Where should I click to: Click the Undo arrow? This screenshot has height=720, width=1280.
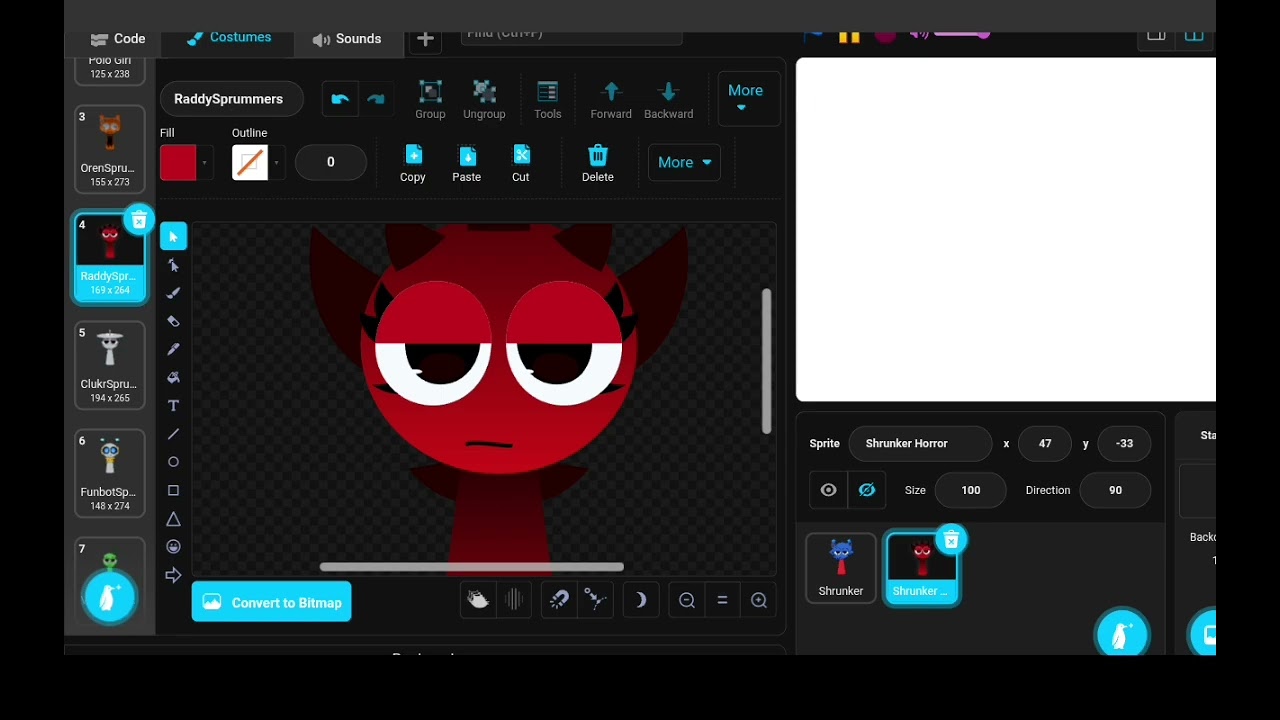[340, 99]
